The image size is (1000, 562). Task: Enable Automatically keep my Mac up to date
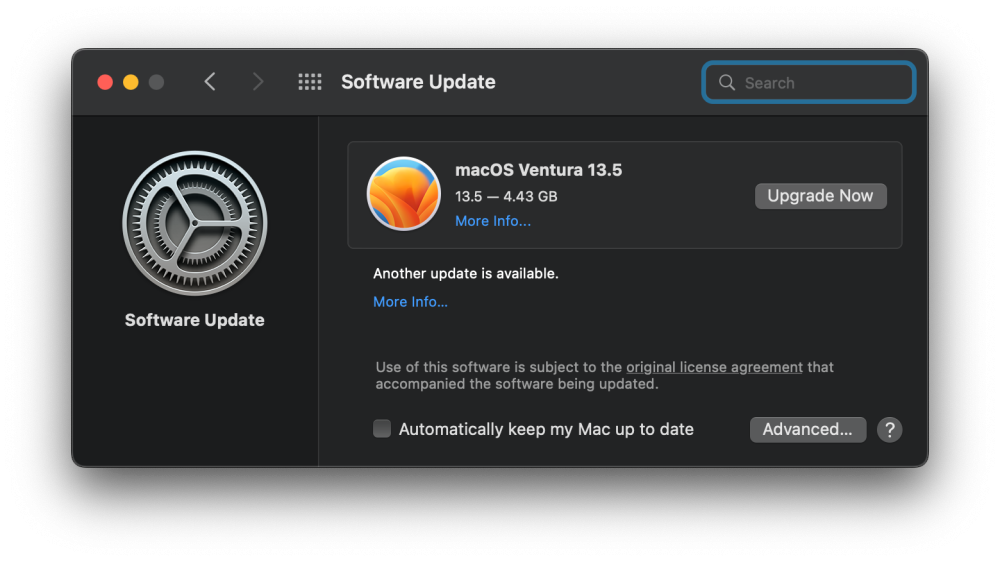(x=382, y=429)
